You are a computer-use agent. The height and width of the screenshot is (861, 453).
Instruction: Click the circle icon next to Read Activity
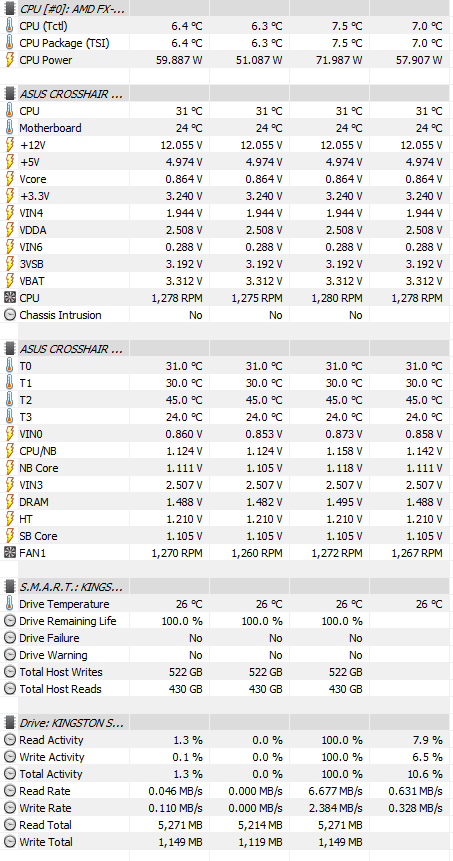click(x=9, y=740)
